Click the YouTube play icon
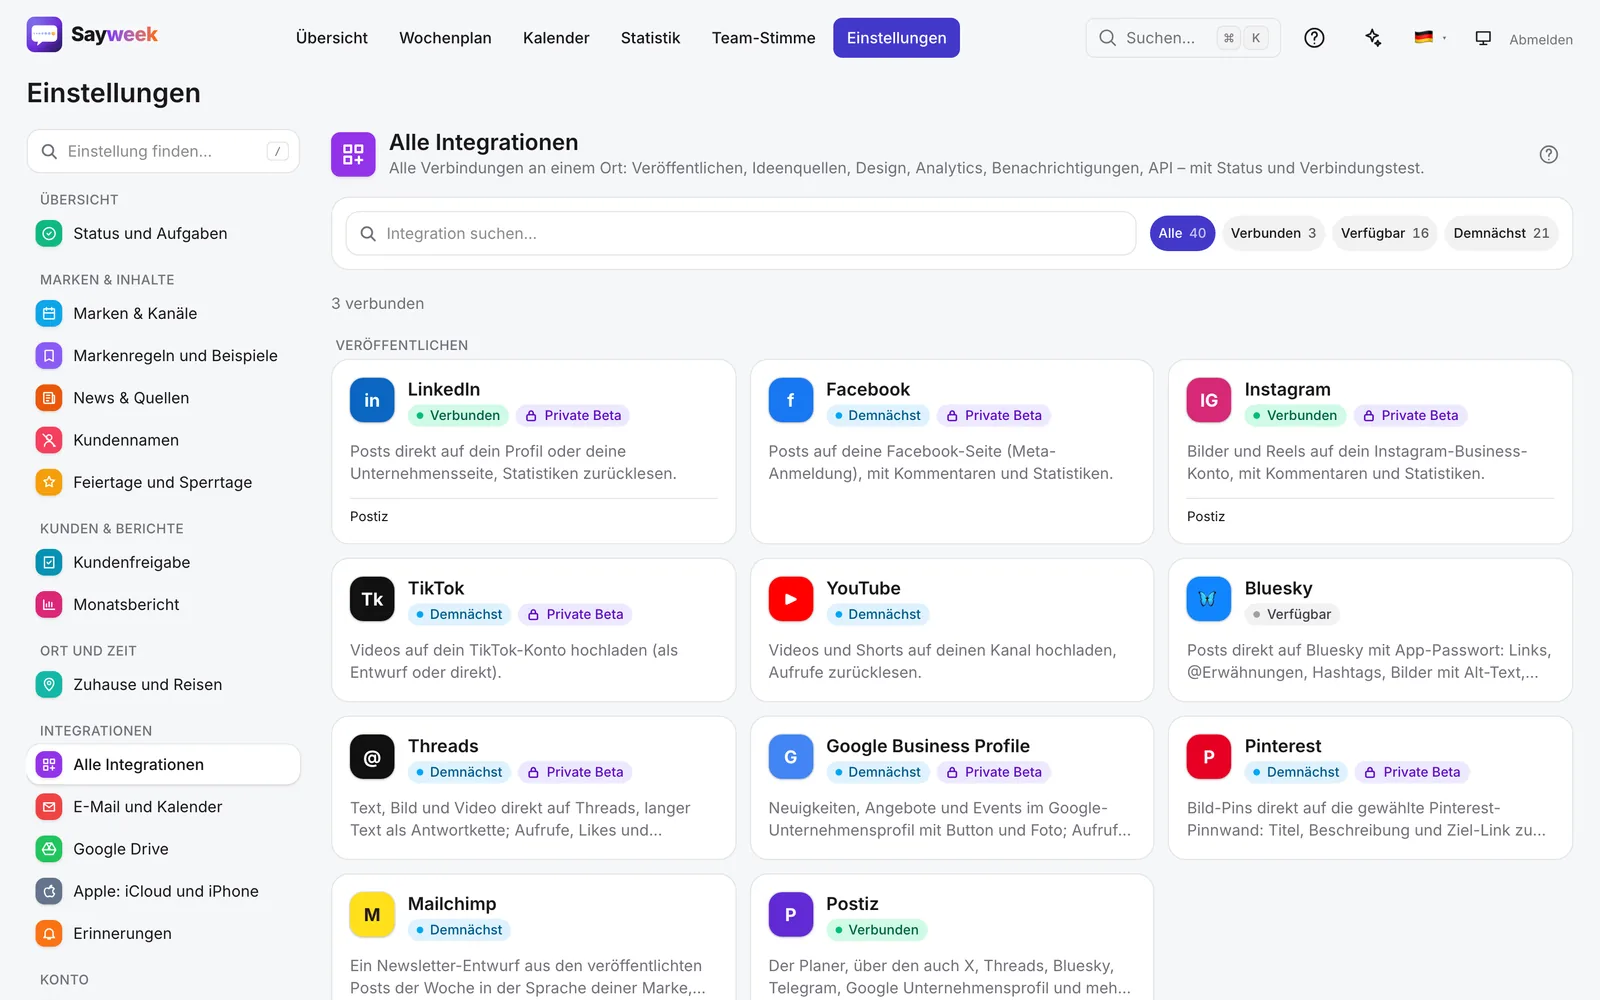This screenshot has height=1000, width=1600. point(790,599)
